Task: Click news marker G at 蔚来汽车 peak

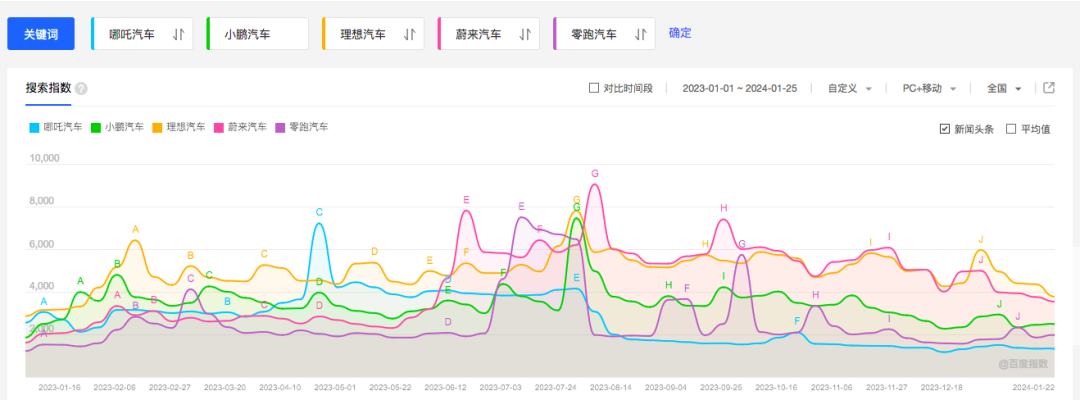Action: click(x=595, y=174)
